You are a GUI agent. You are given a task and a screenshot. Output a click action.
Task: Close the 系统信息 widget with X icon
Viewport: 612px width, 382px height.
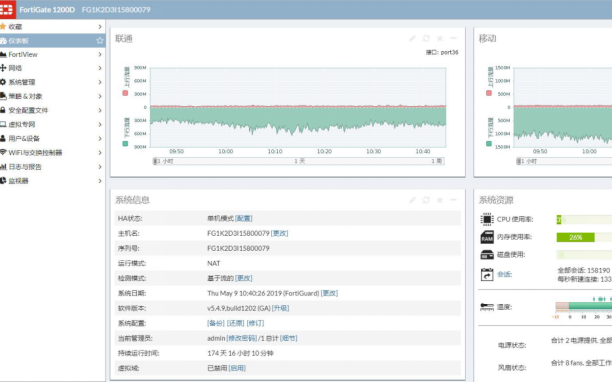(440, 200)
